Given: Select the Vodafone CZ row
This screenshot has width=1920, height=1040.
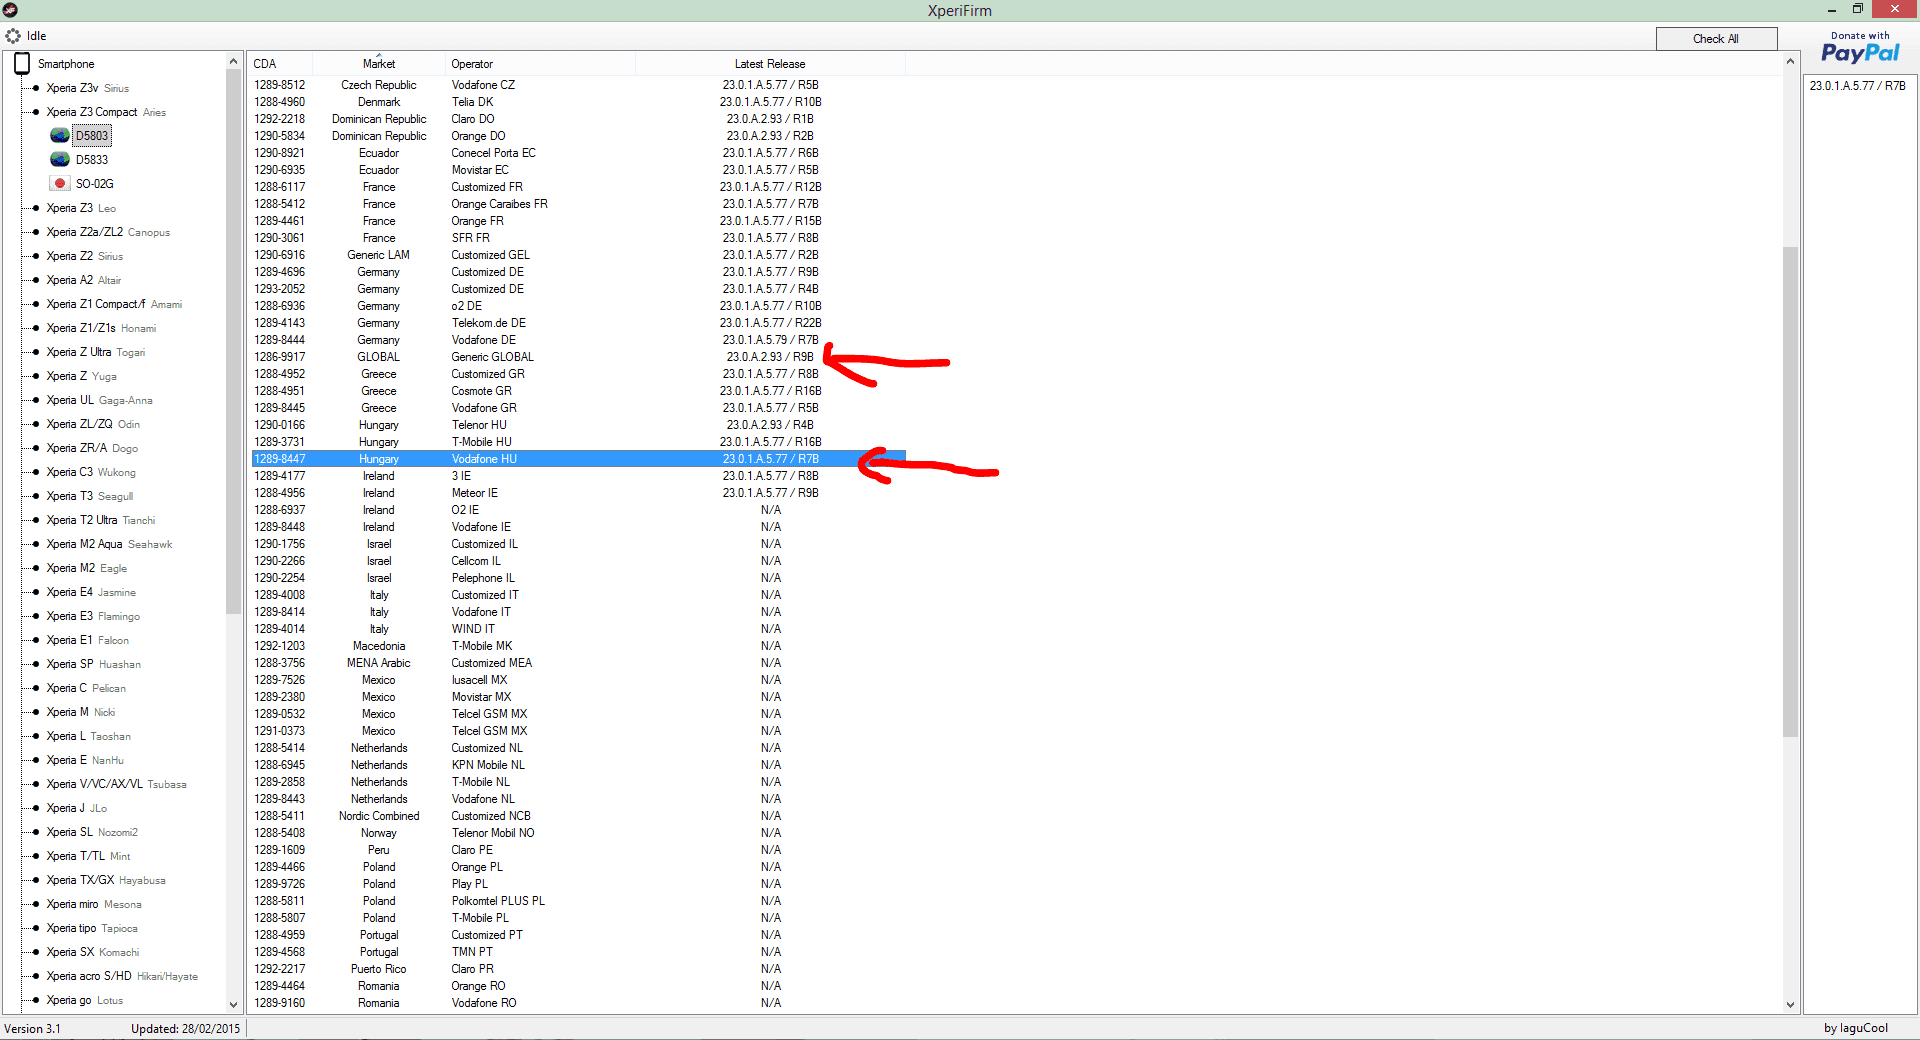Looking at the screenshot, I should coord(578,85).
